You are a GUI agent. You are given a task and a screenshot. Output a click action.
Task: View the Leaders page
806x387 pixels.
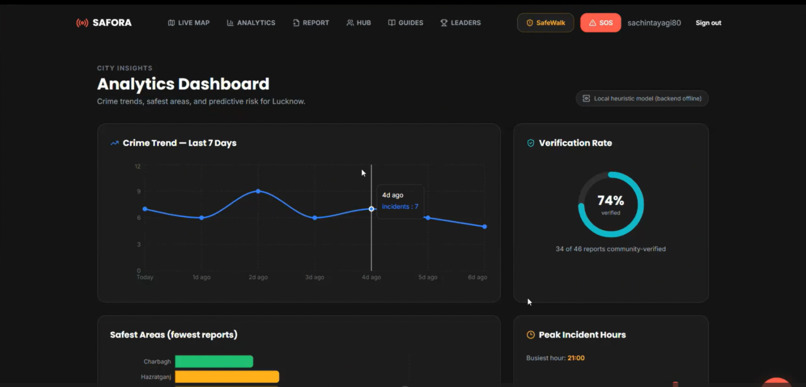(461, 23)
